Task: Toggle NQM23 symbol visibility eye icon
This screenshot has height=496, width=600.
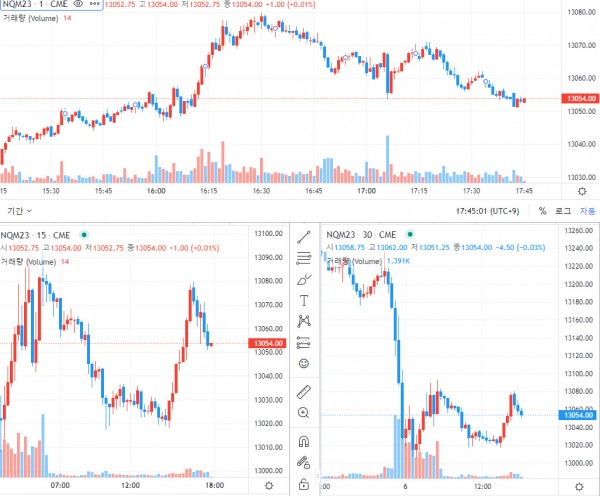Action: tap(78, 4)
